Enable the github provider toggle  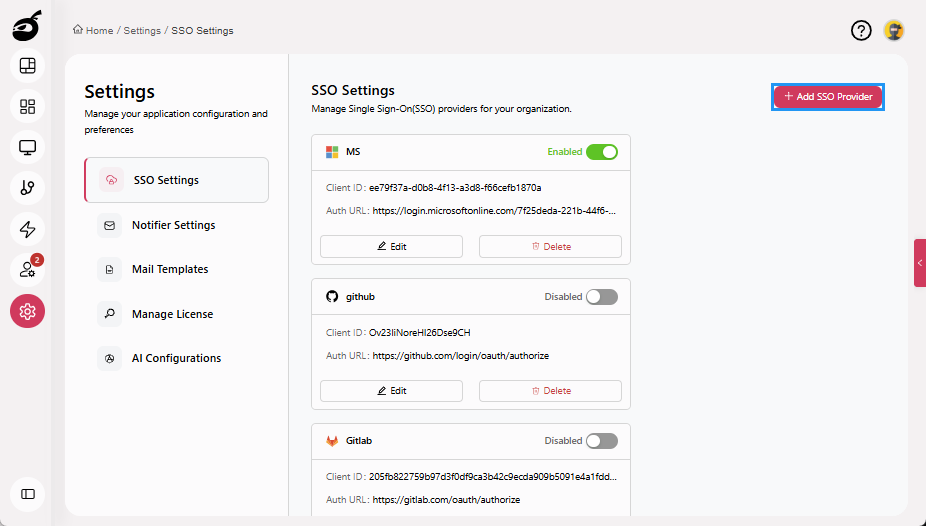pyautogui.click(x=602, y=297)
